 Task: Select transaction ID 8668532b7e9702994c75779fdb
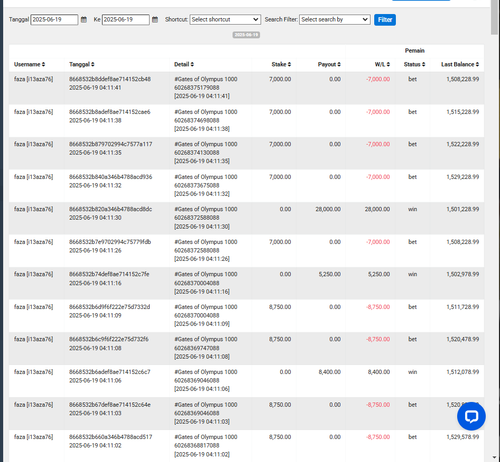[110, 242]
